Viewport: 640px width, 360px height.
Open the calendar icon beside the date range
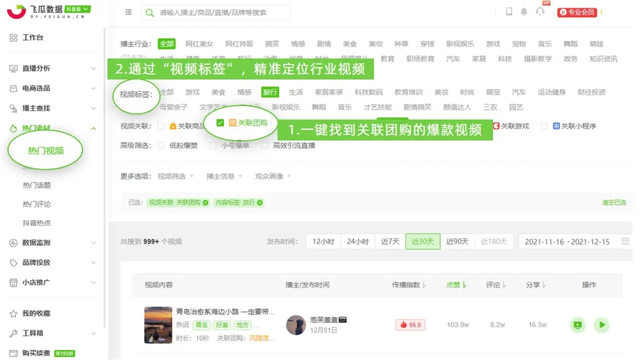click(x=625, y=241)
